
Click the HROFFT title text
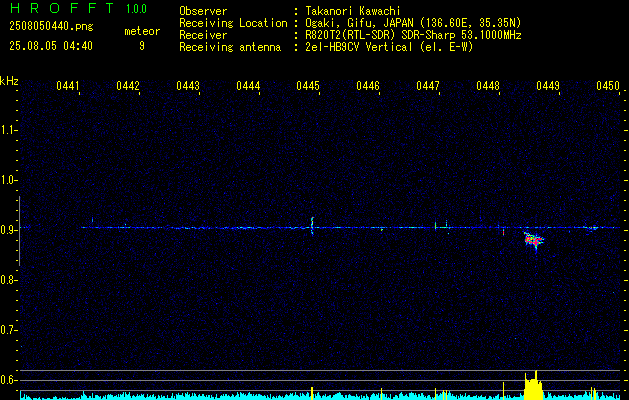point(62,8)
